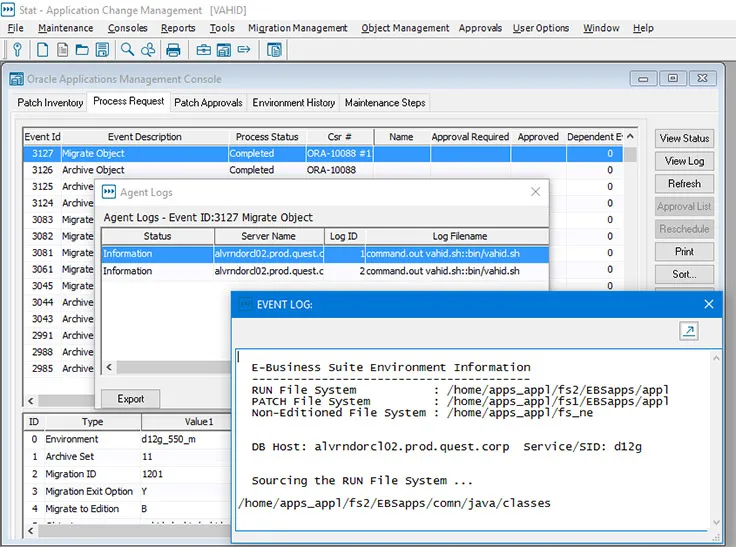Click the Print button
The image size is (736, 547).
[x=684, y=252]
